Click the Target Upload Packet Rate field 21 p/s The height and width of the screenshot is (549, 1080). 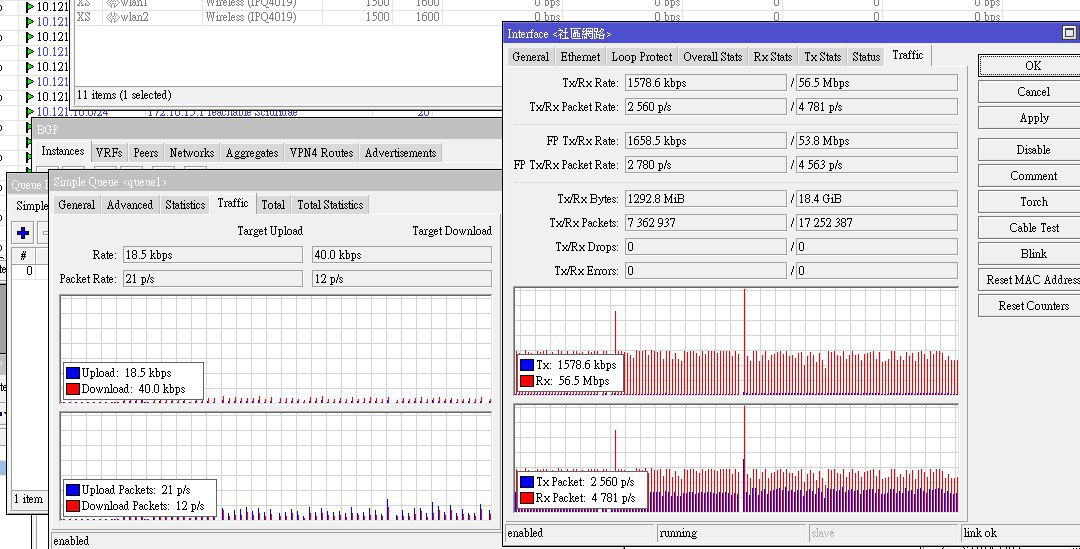[213, 279]
